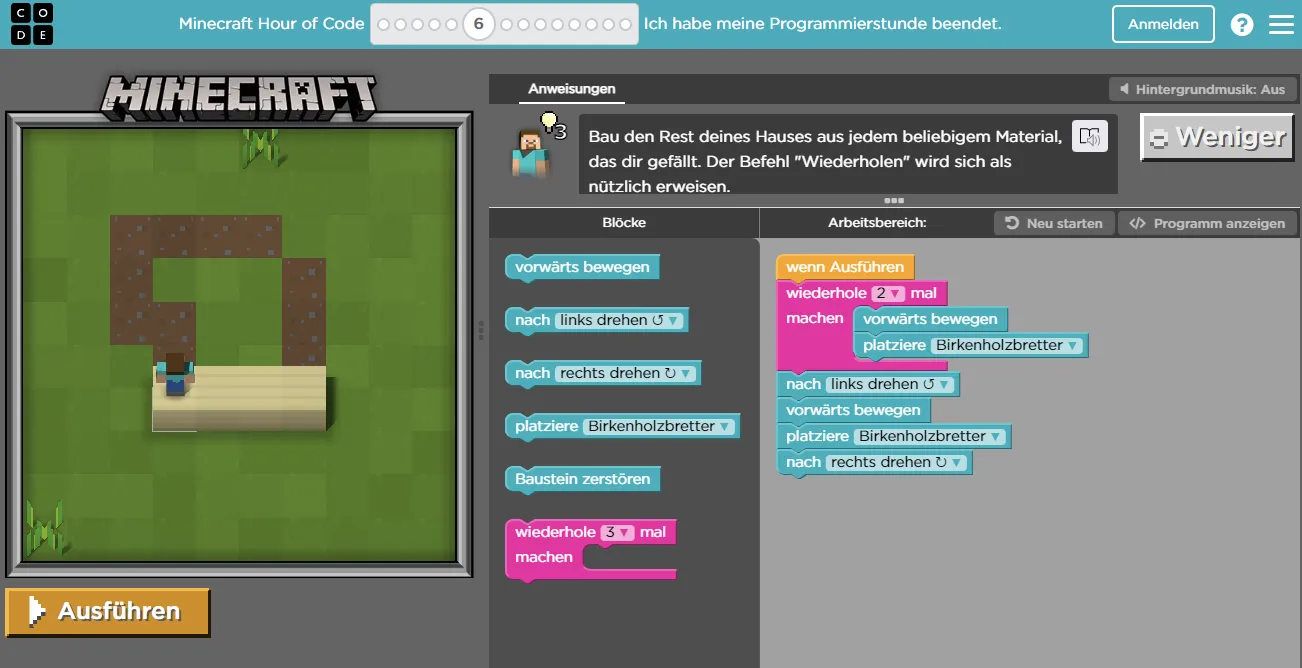Open the hamburger menu
Screen dimensions: 1302x668
click(1281, 25)
